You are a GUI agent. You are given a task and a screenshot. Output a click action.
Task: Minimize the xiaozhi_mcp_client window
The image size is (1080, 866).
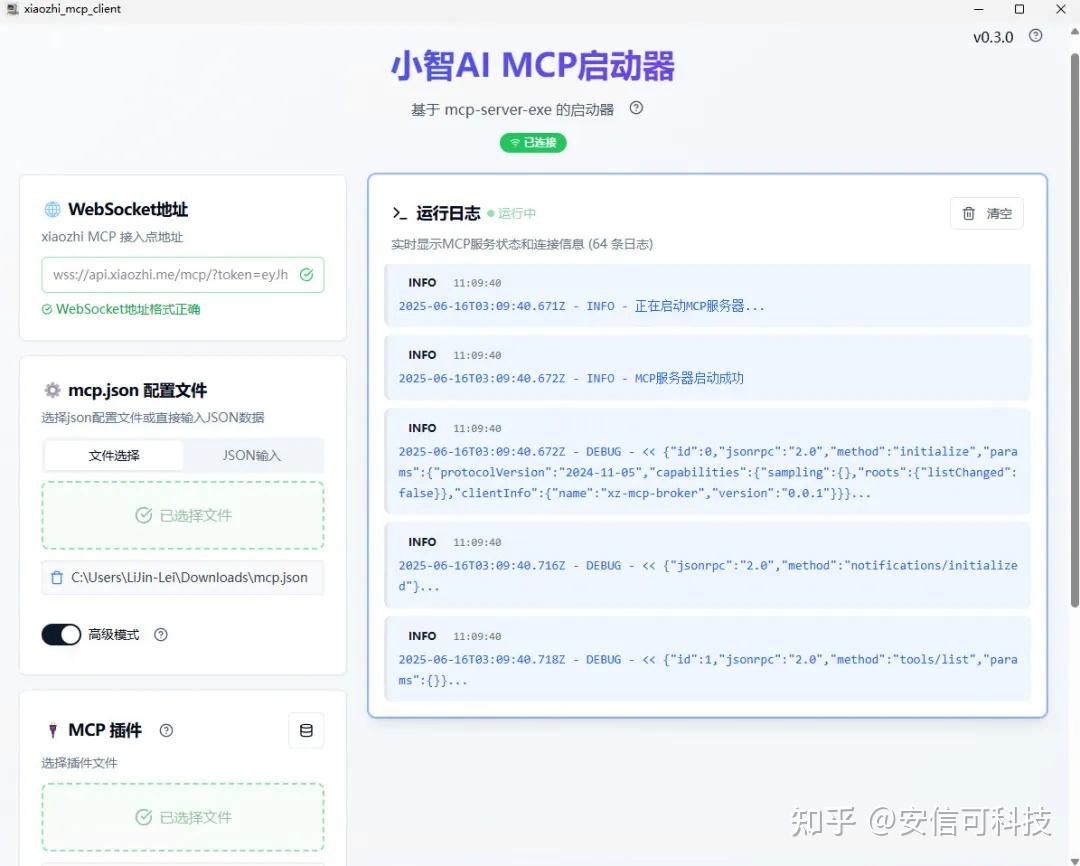pyautogui.click(x=979, y=9)
